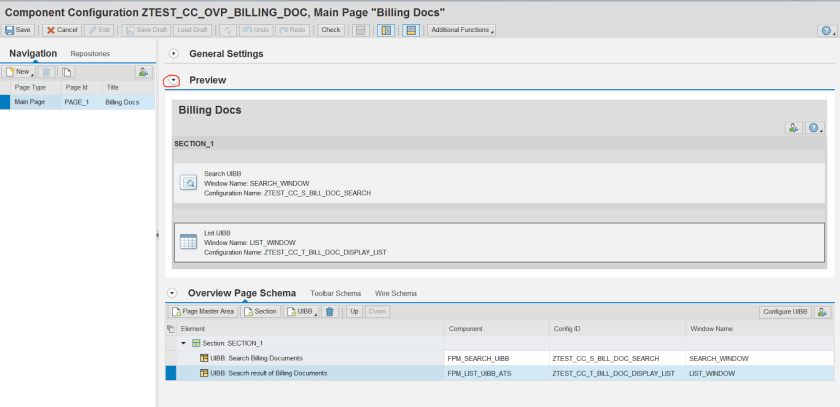The image size is (840, 407).
Task: Open help icon in Billing Docs preview
Action: click(x=814, y=128)
